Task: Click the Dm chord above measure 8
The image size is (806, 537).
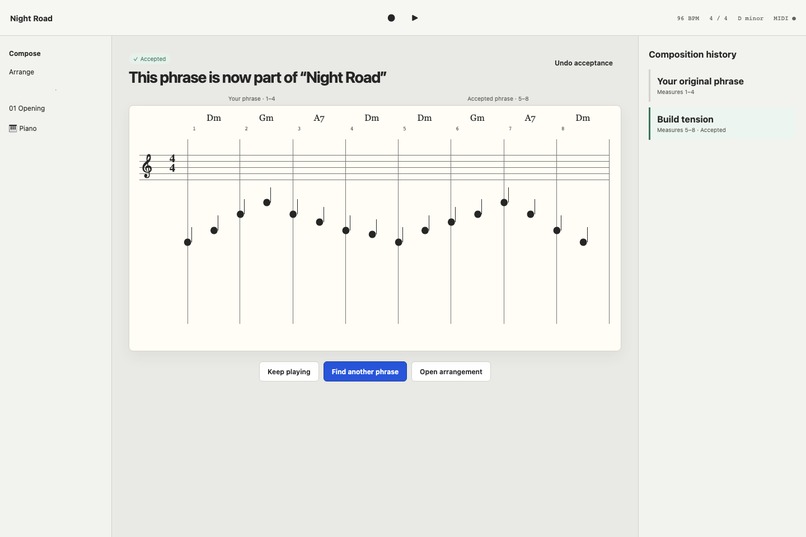Action: (583, 118)
